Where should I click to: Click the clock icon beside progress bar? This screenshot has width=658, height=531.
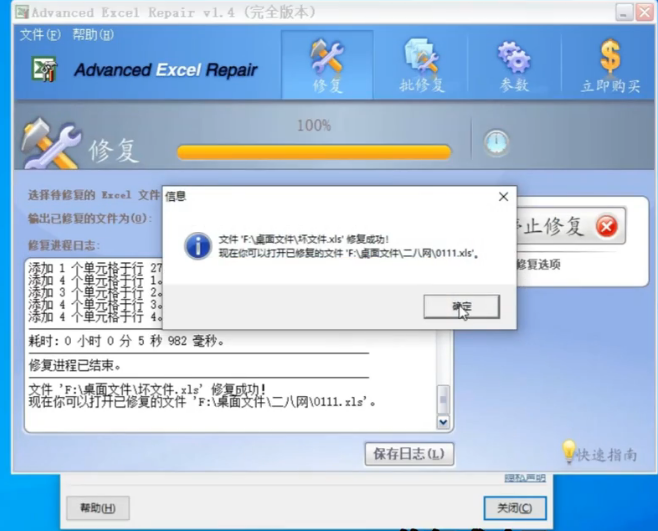click(496, 143)
